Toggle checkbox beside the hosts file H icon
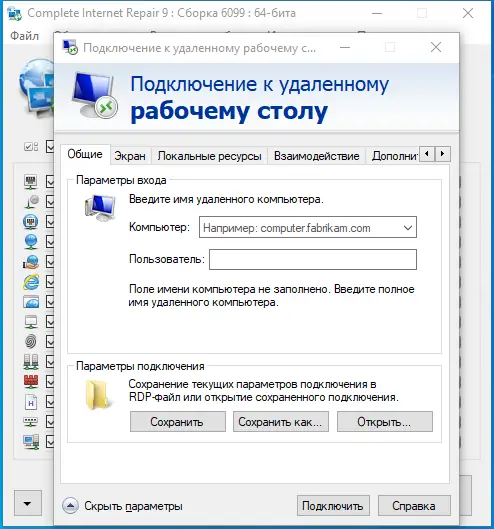The height and width of the screenshot is (529, 494). [50, 401]
